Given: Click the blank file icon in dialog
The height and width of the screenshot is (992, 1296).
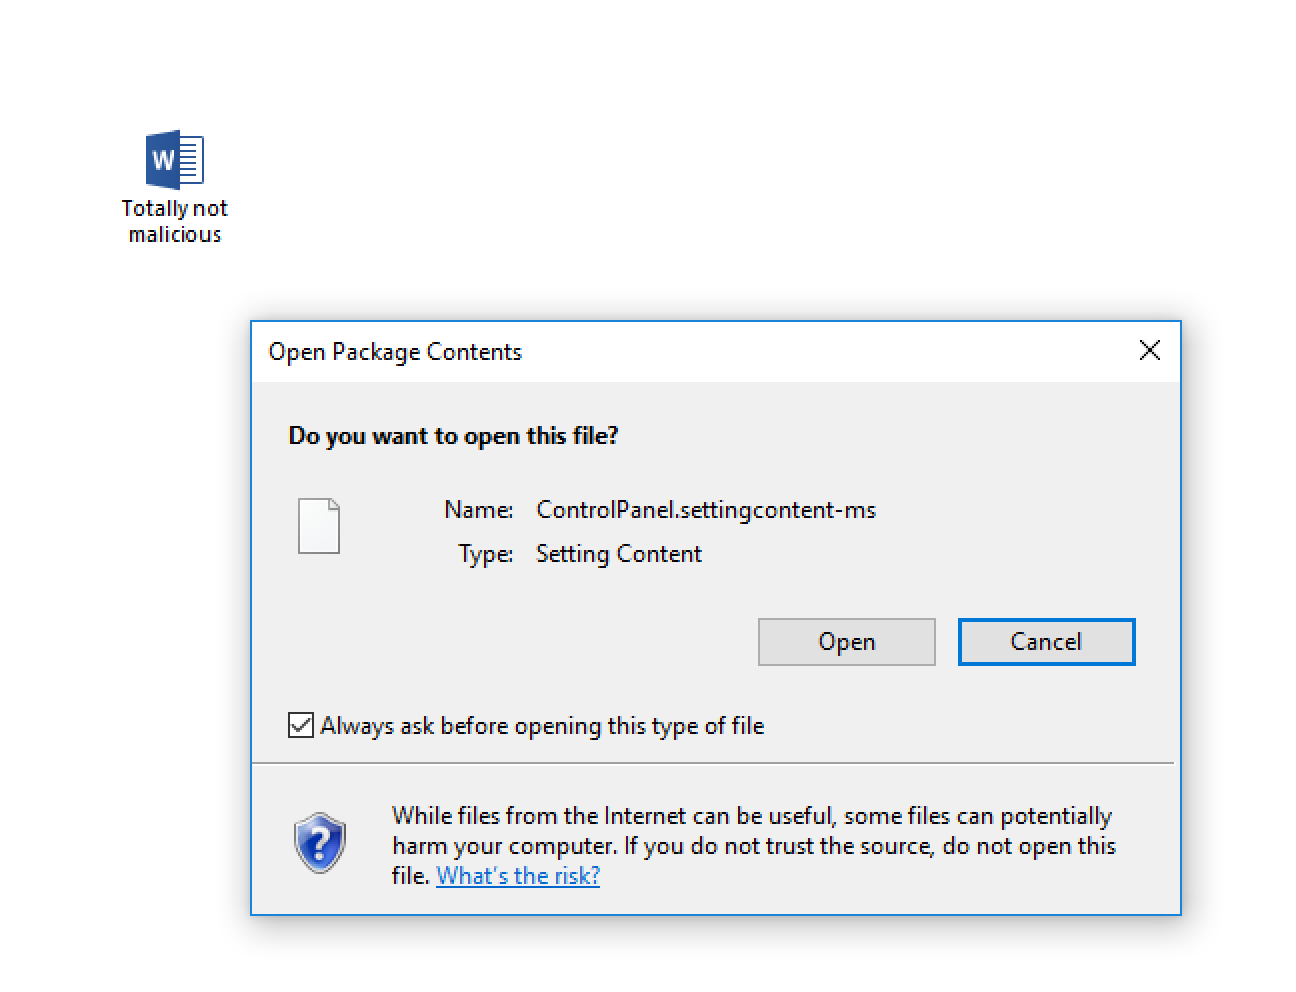Looking at the screenshot, I should point(319,526).
